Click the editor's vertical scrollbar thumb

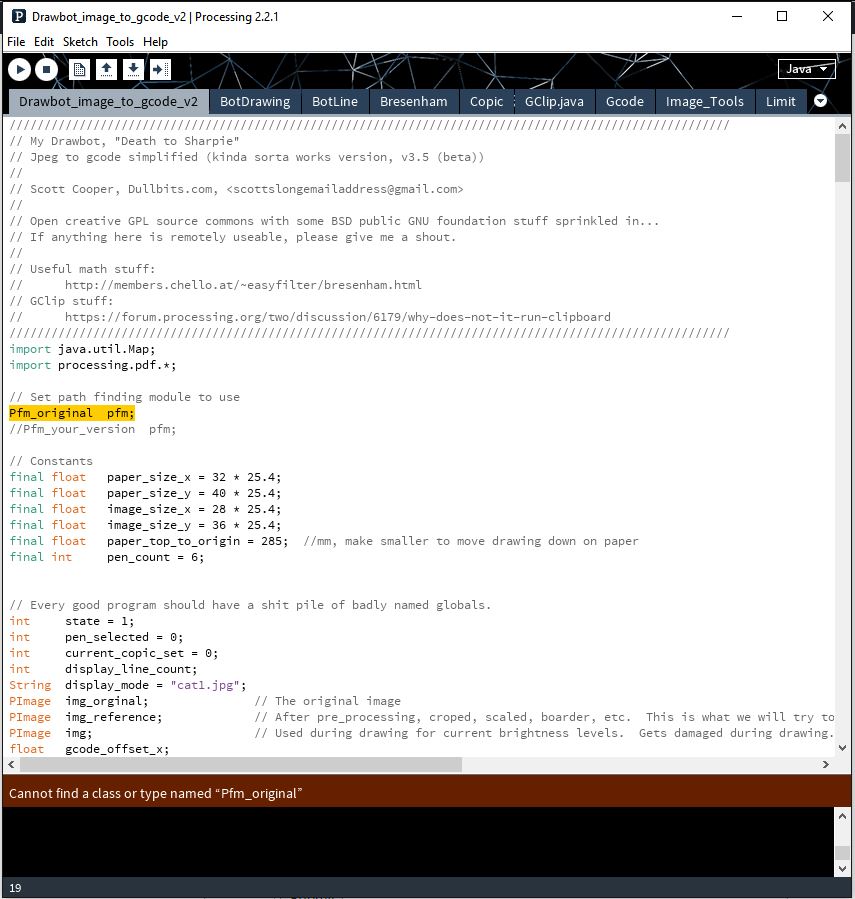[842, 158]
